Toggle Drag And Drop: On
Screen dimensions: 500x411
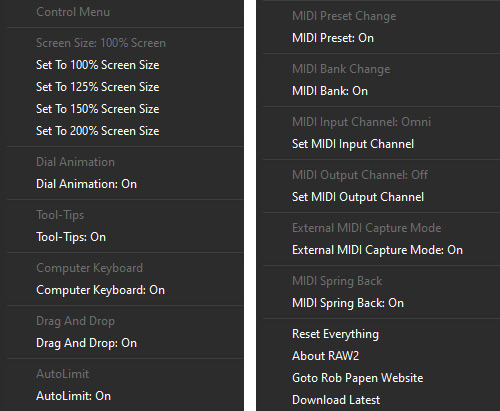[125, 343]
